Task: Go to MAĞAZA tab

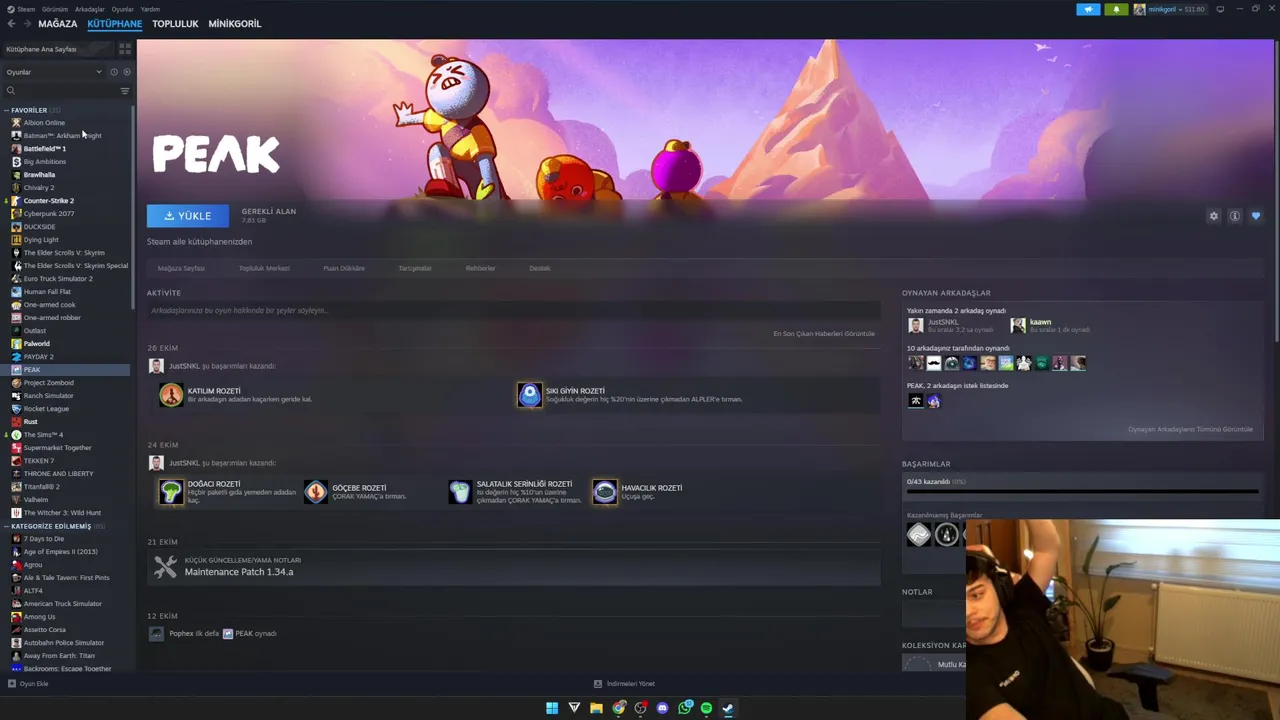Action: pos(57,23)
